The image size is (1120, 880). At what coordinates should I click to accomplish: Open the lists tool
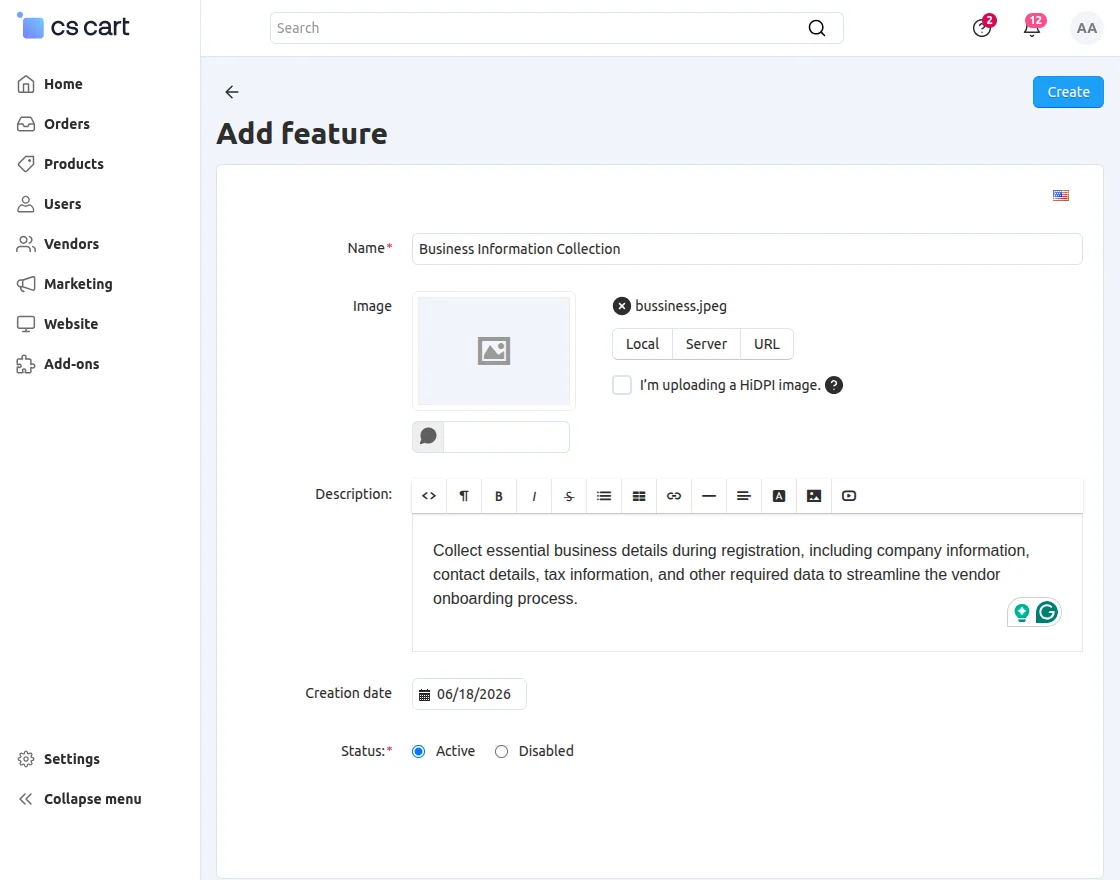604,496
